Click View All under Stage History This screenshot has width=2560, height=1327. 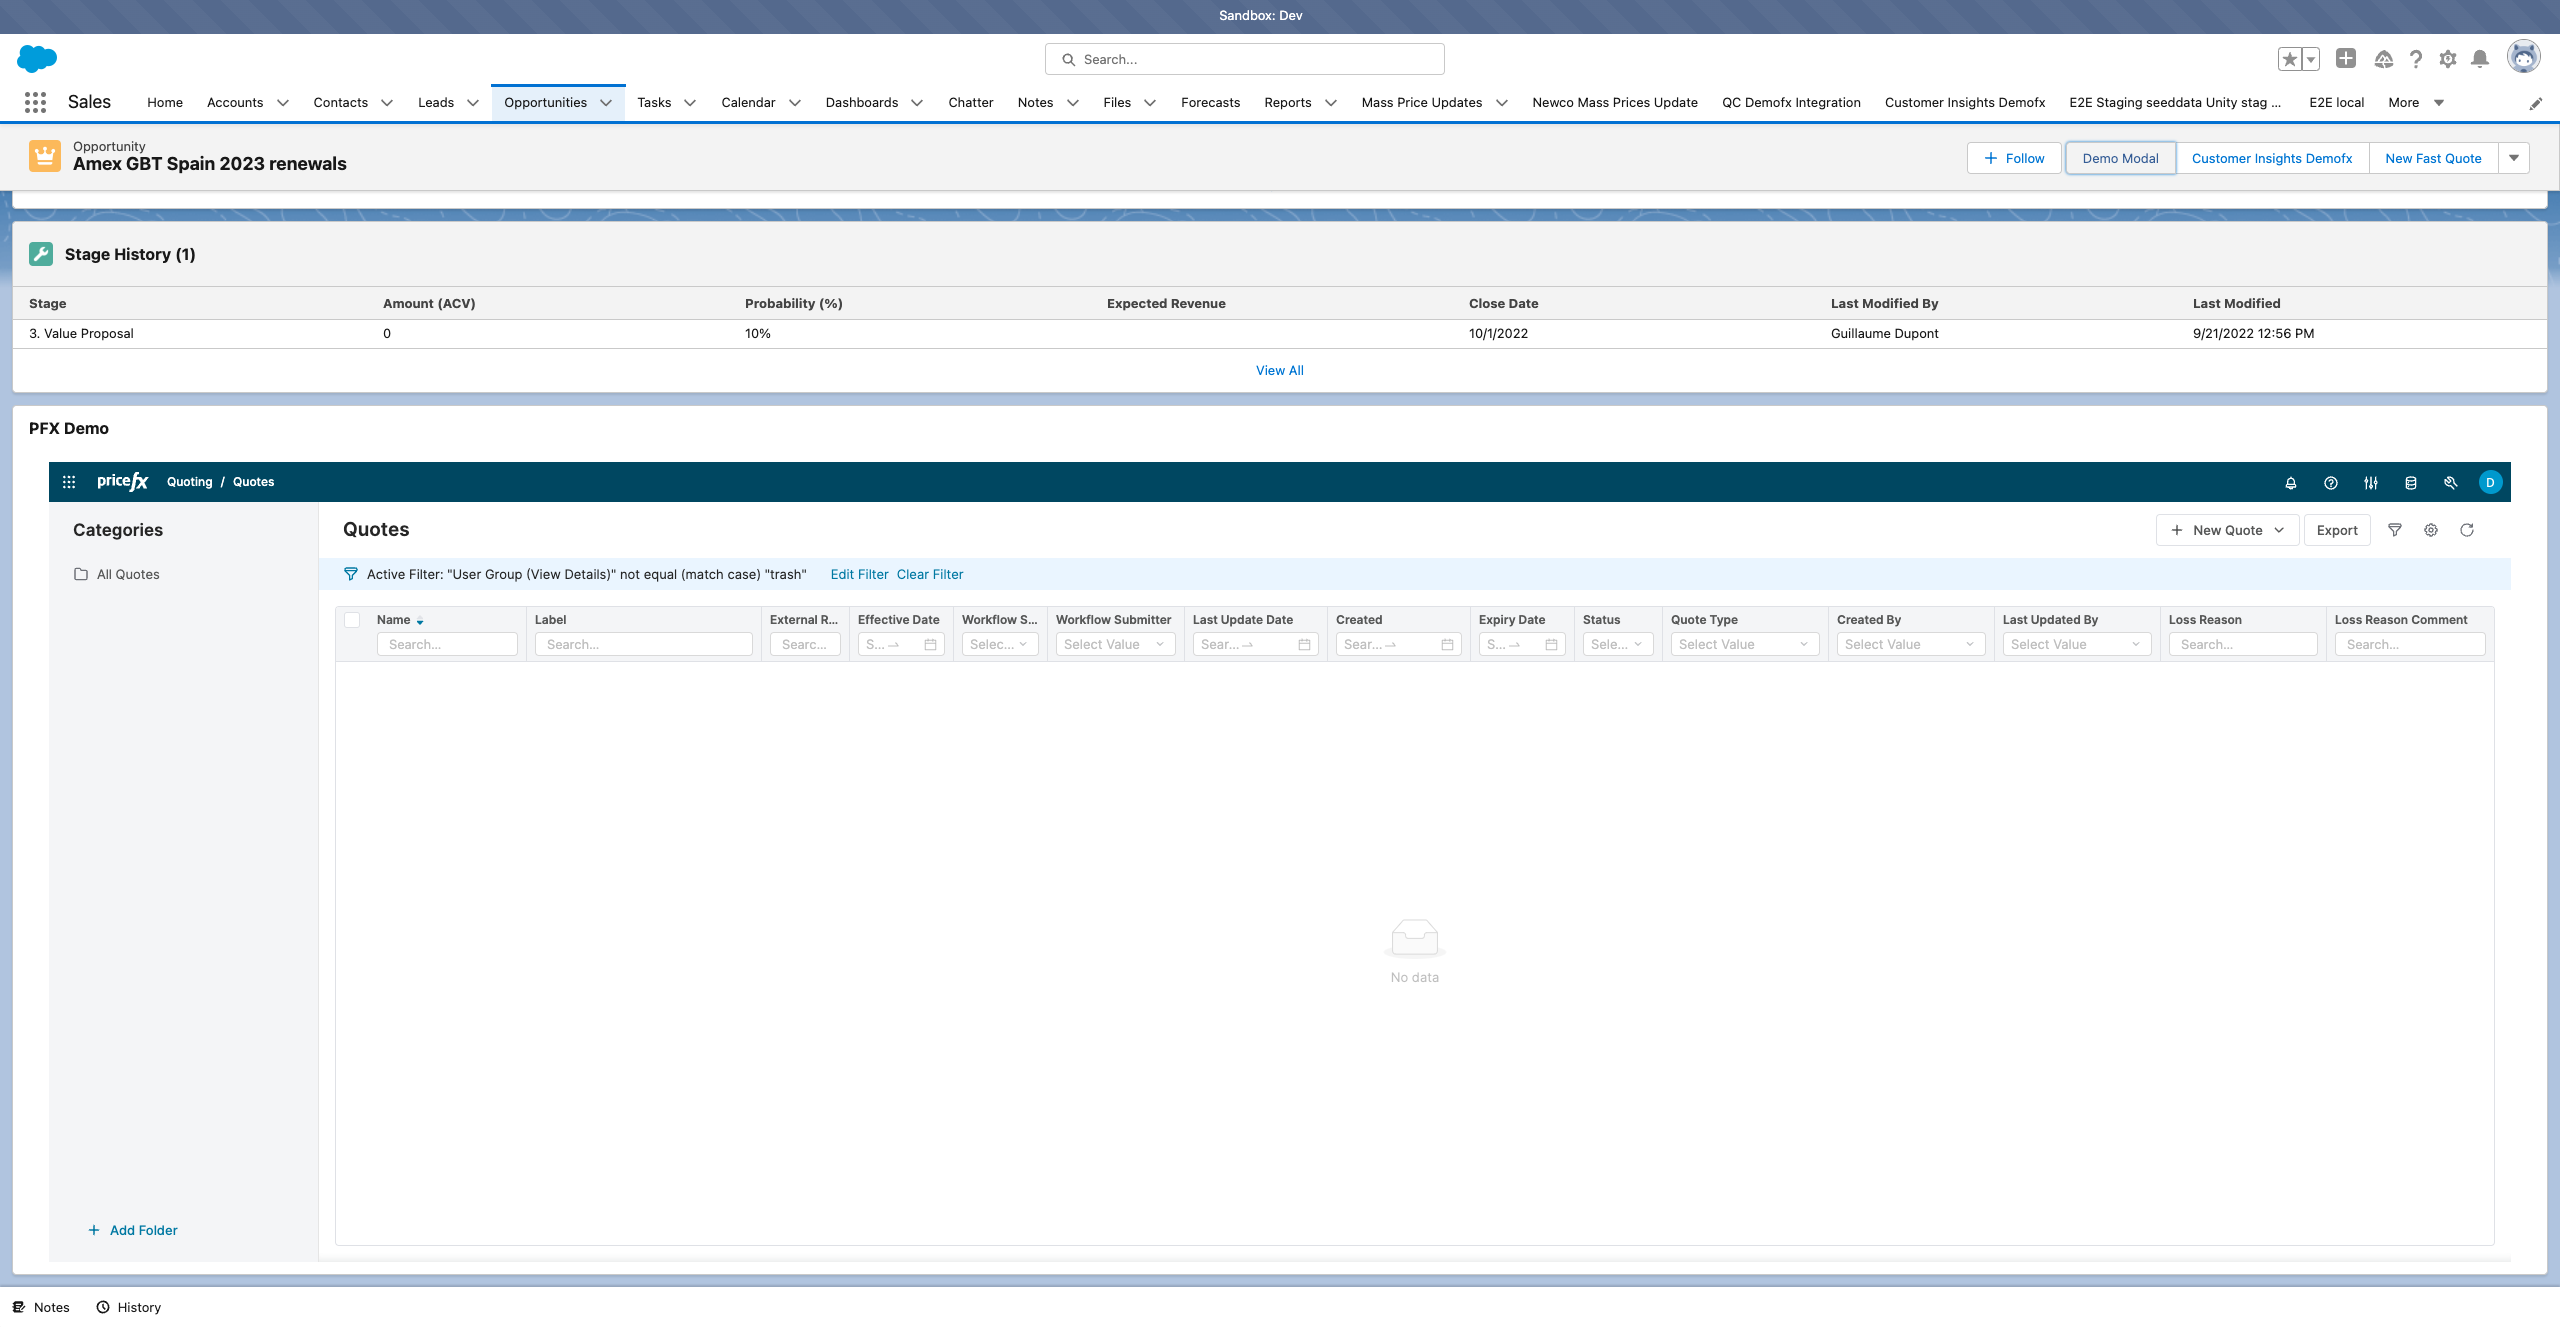(x=1279, y=370)
